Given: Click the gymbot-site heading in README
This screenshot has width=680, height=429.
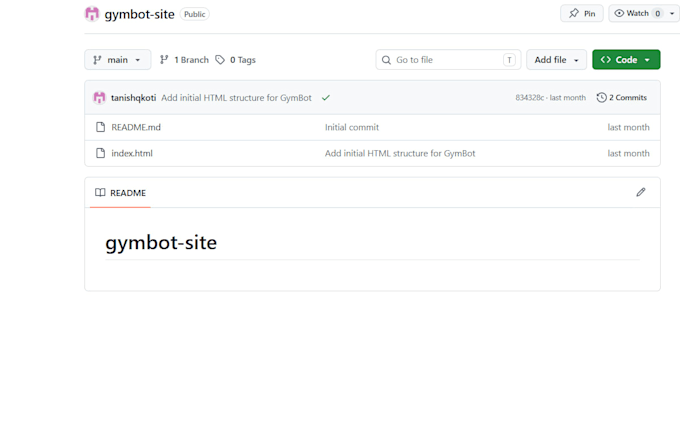Looking at the screenshot, I should pos(161,242).
